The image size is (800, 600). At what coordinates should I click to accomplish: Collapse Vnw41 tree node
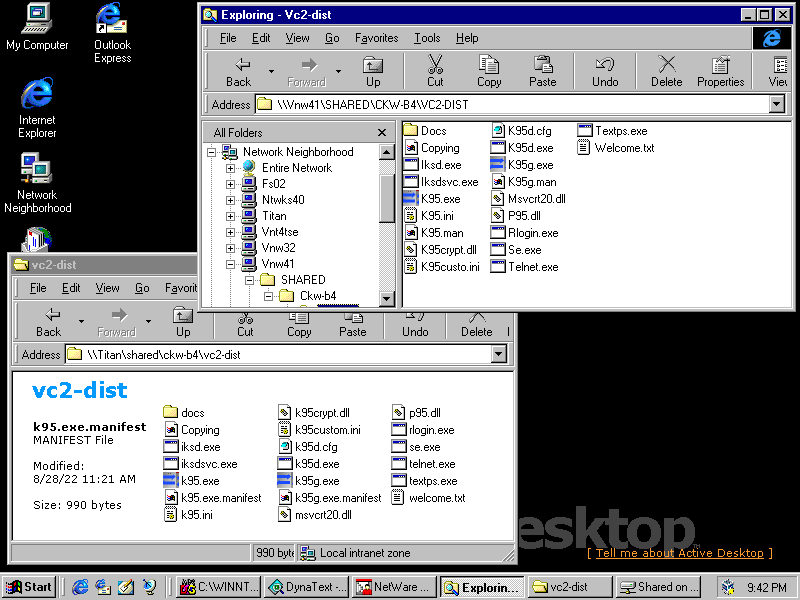coord(230,264)
